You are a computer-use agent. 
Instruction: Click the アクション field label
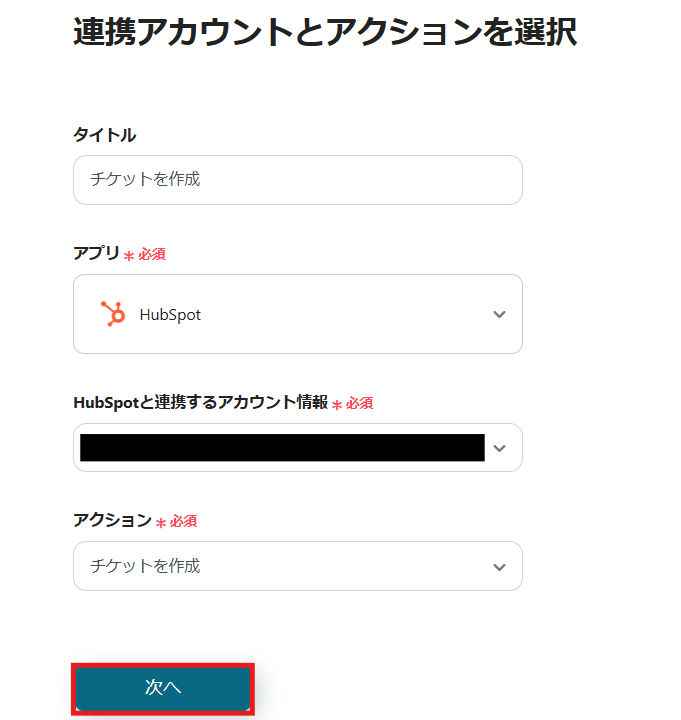click(112, 520)
